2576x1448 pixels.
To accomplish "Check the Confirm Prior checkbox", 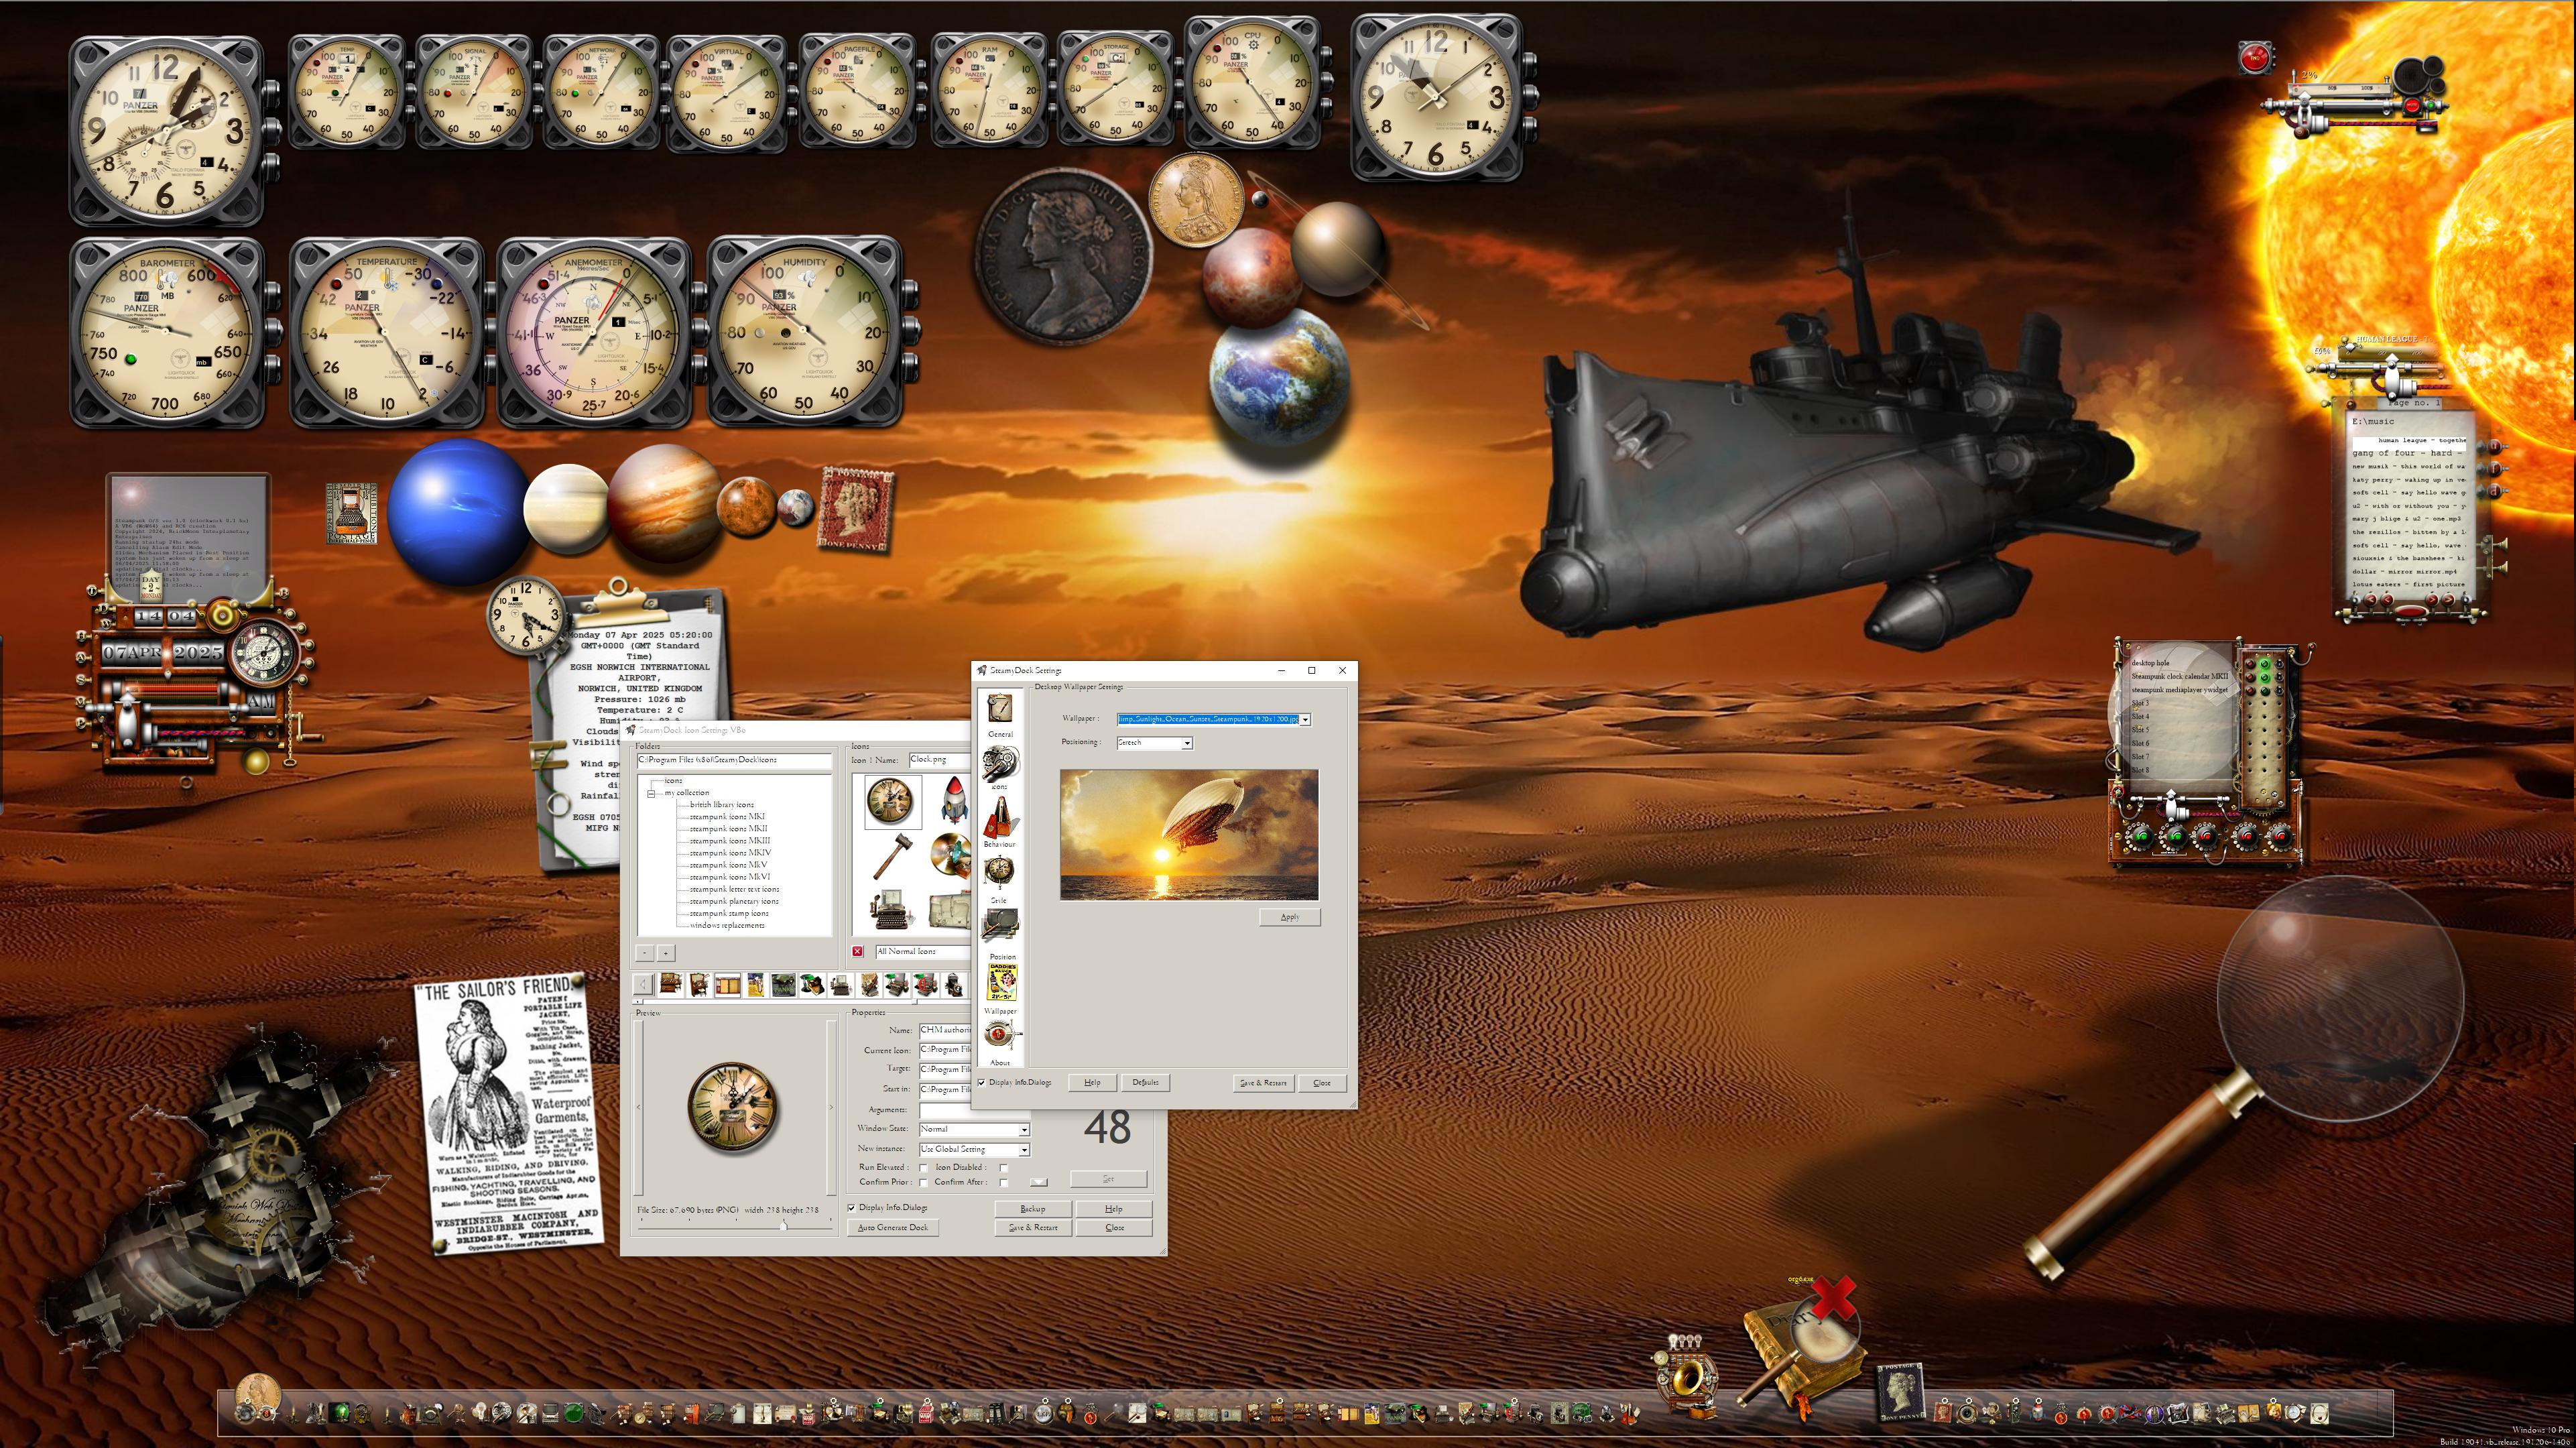I will 923,1183.
